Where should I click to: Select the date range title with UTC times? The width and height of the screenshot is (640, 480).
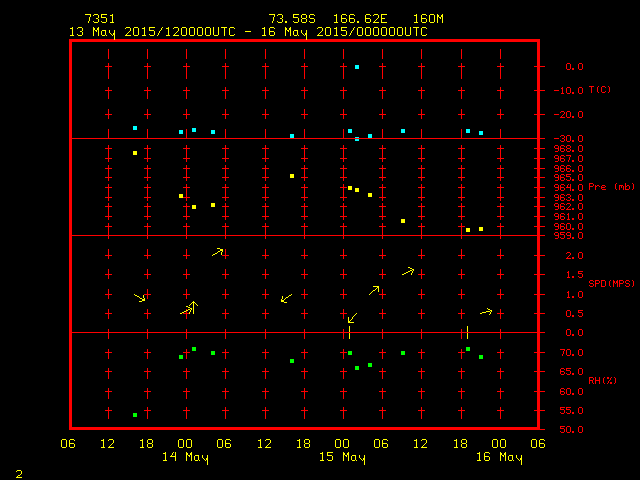coord(248,31)
